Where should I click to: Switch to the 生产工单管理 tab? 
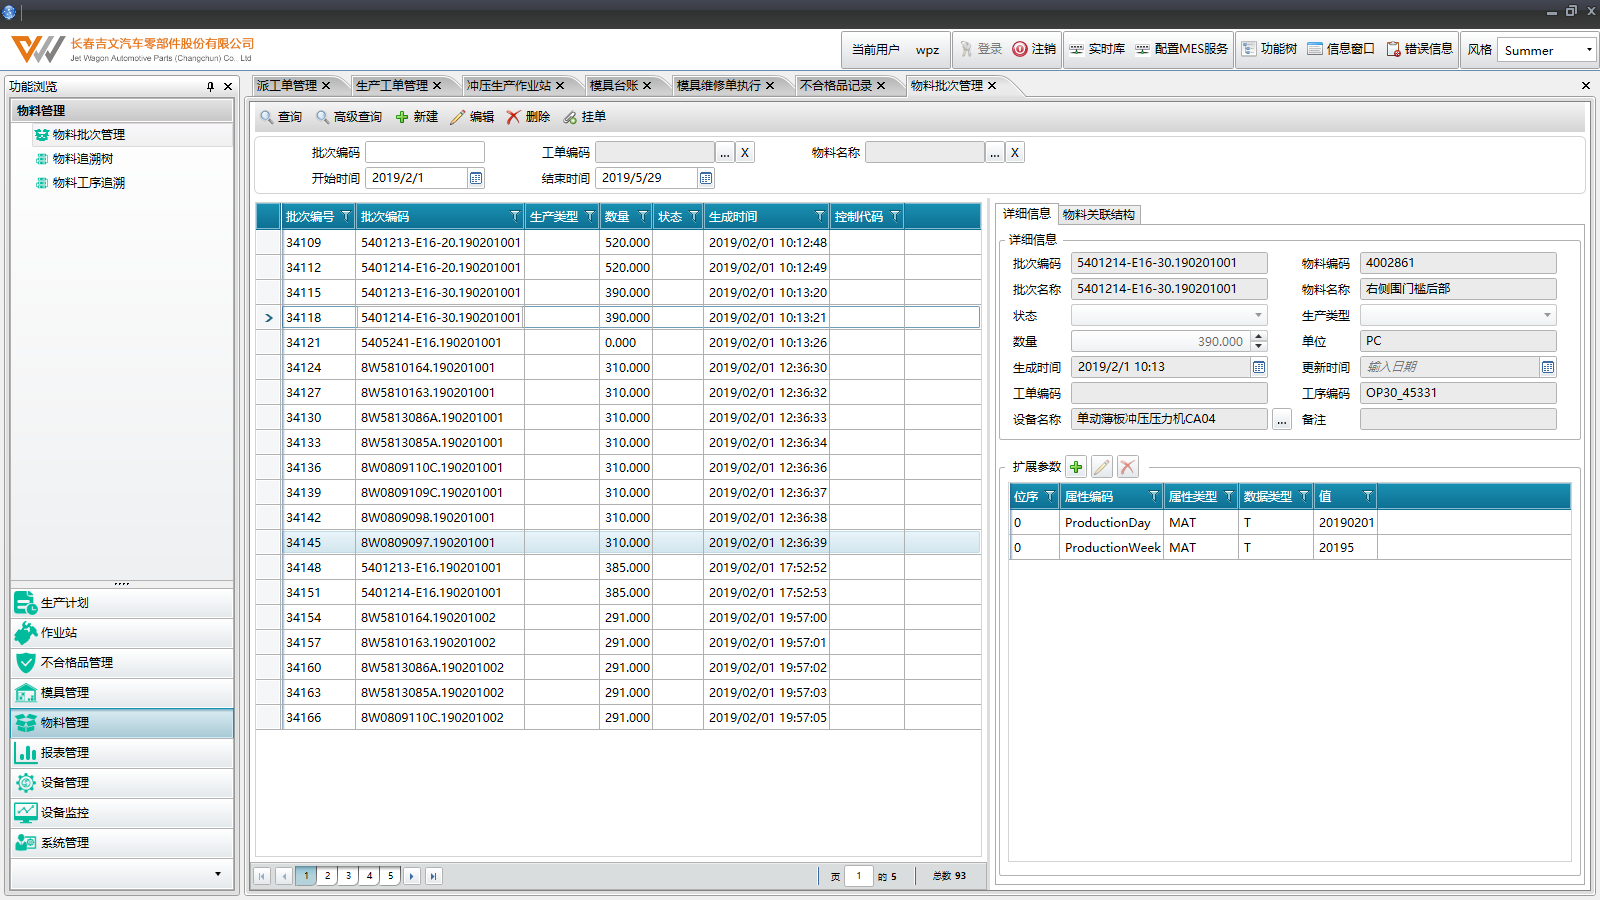tap(392, 86)
